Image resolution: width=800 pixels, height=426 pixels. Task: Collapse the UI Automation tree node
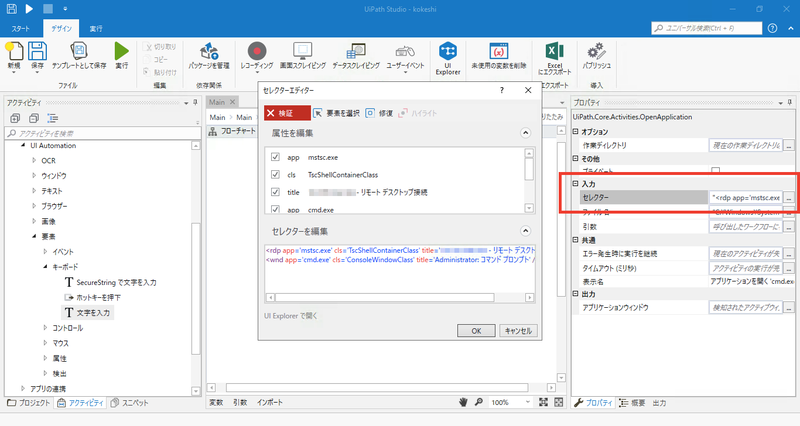click(x=22, y=145)
